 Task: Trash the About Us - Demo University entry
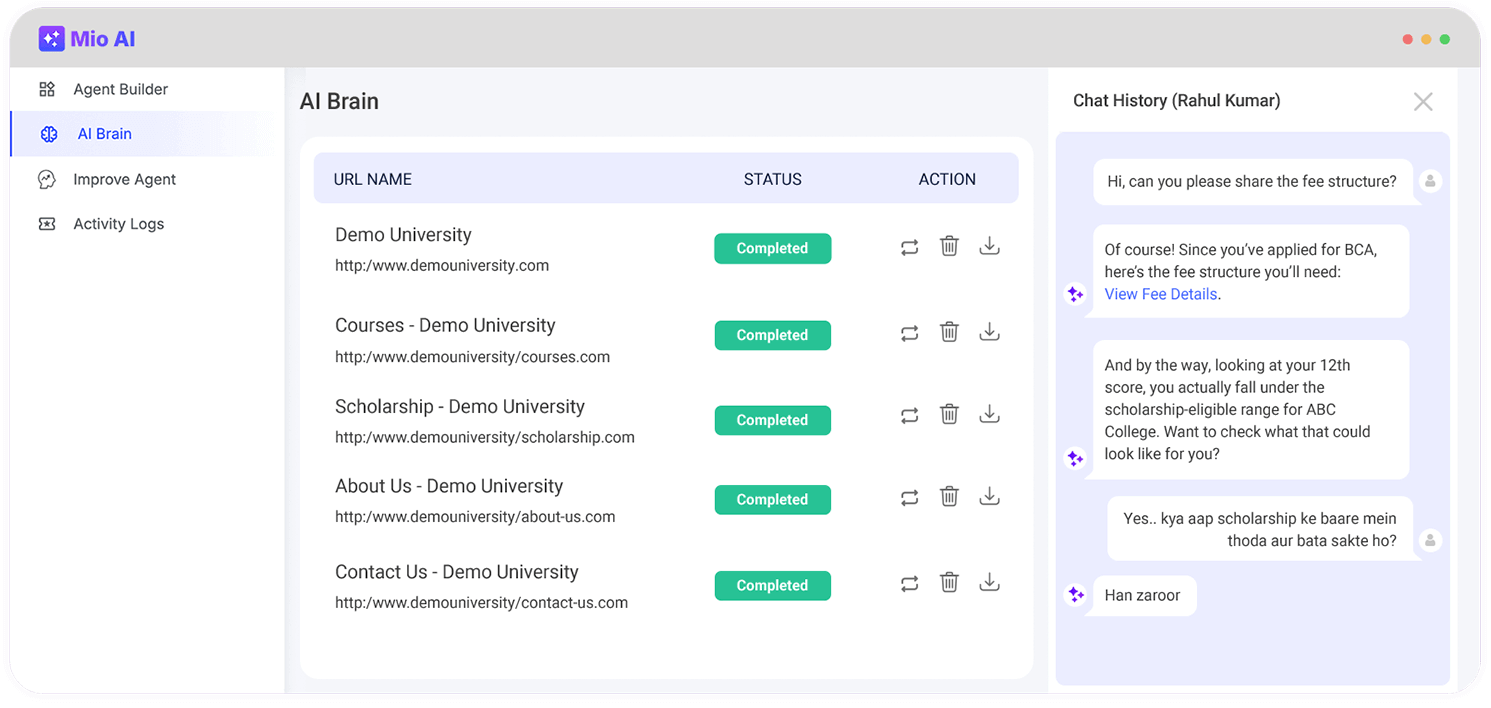[949, 497]
